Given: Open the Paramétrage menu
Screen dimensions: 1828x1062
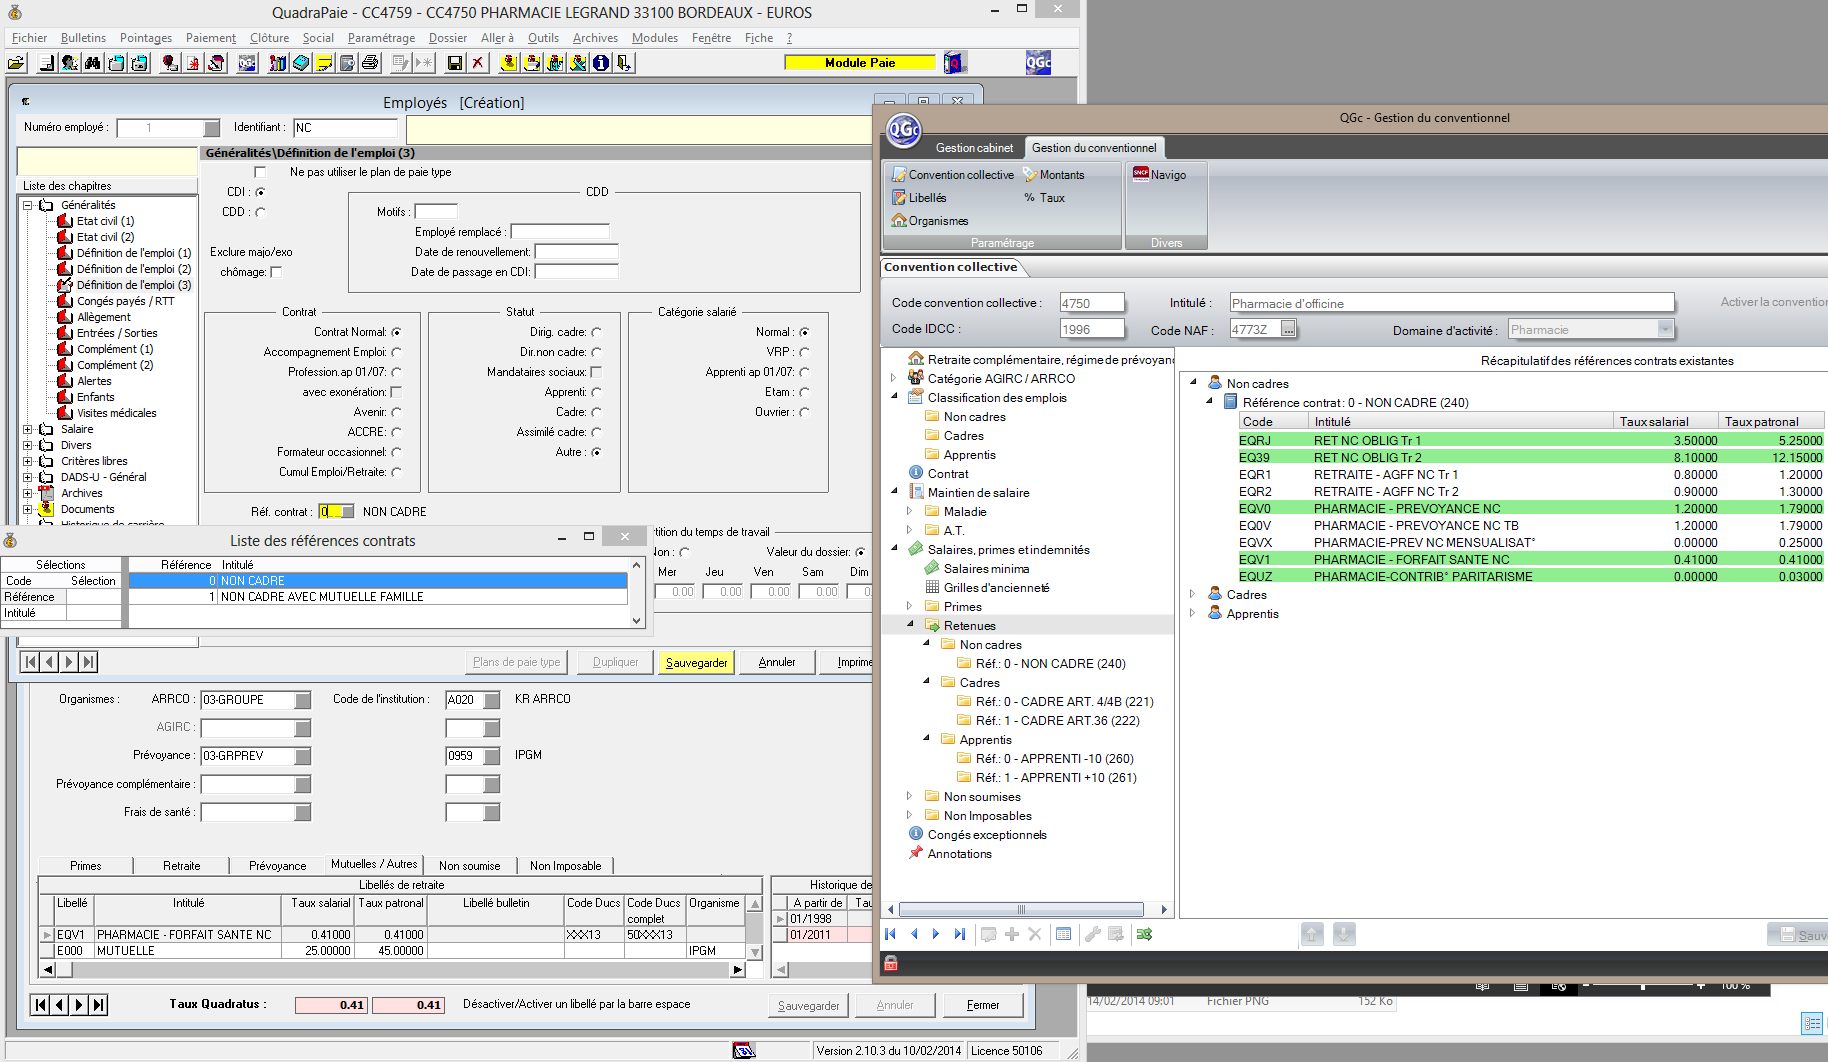Looking at the screenshot, I should (x=381, y=38).
